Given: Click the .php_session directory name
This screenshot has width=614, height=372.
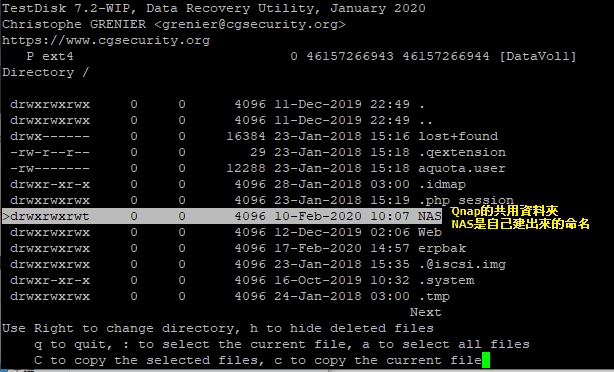Looking at the screenshot, I should pos(466,200).
